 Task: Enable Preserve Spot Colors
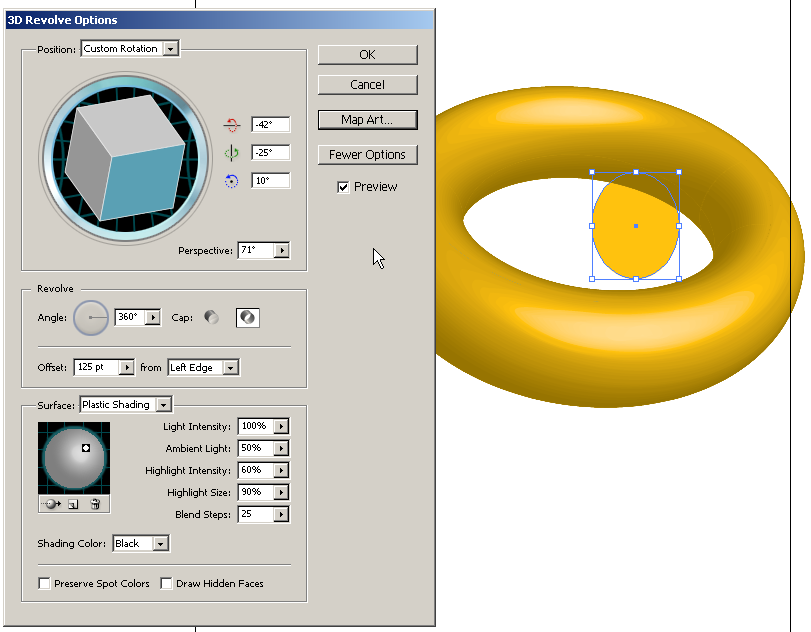44,583
